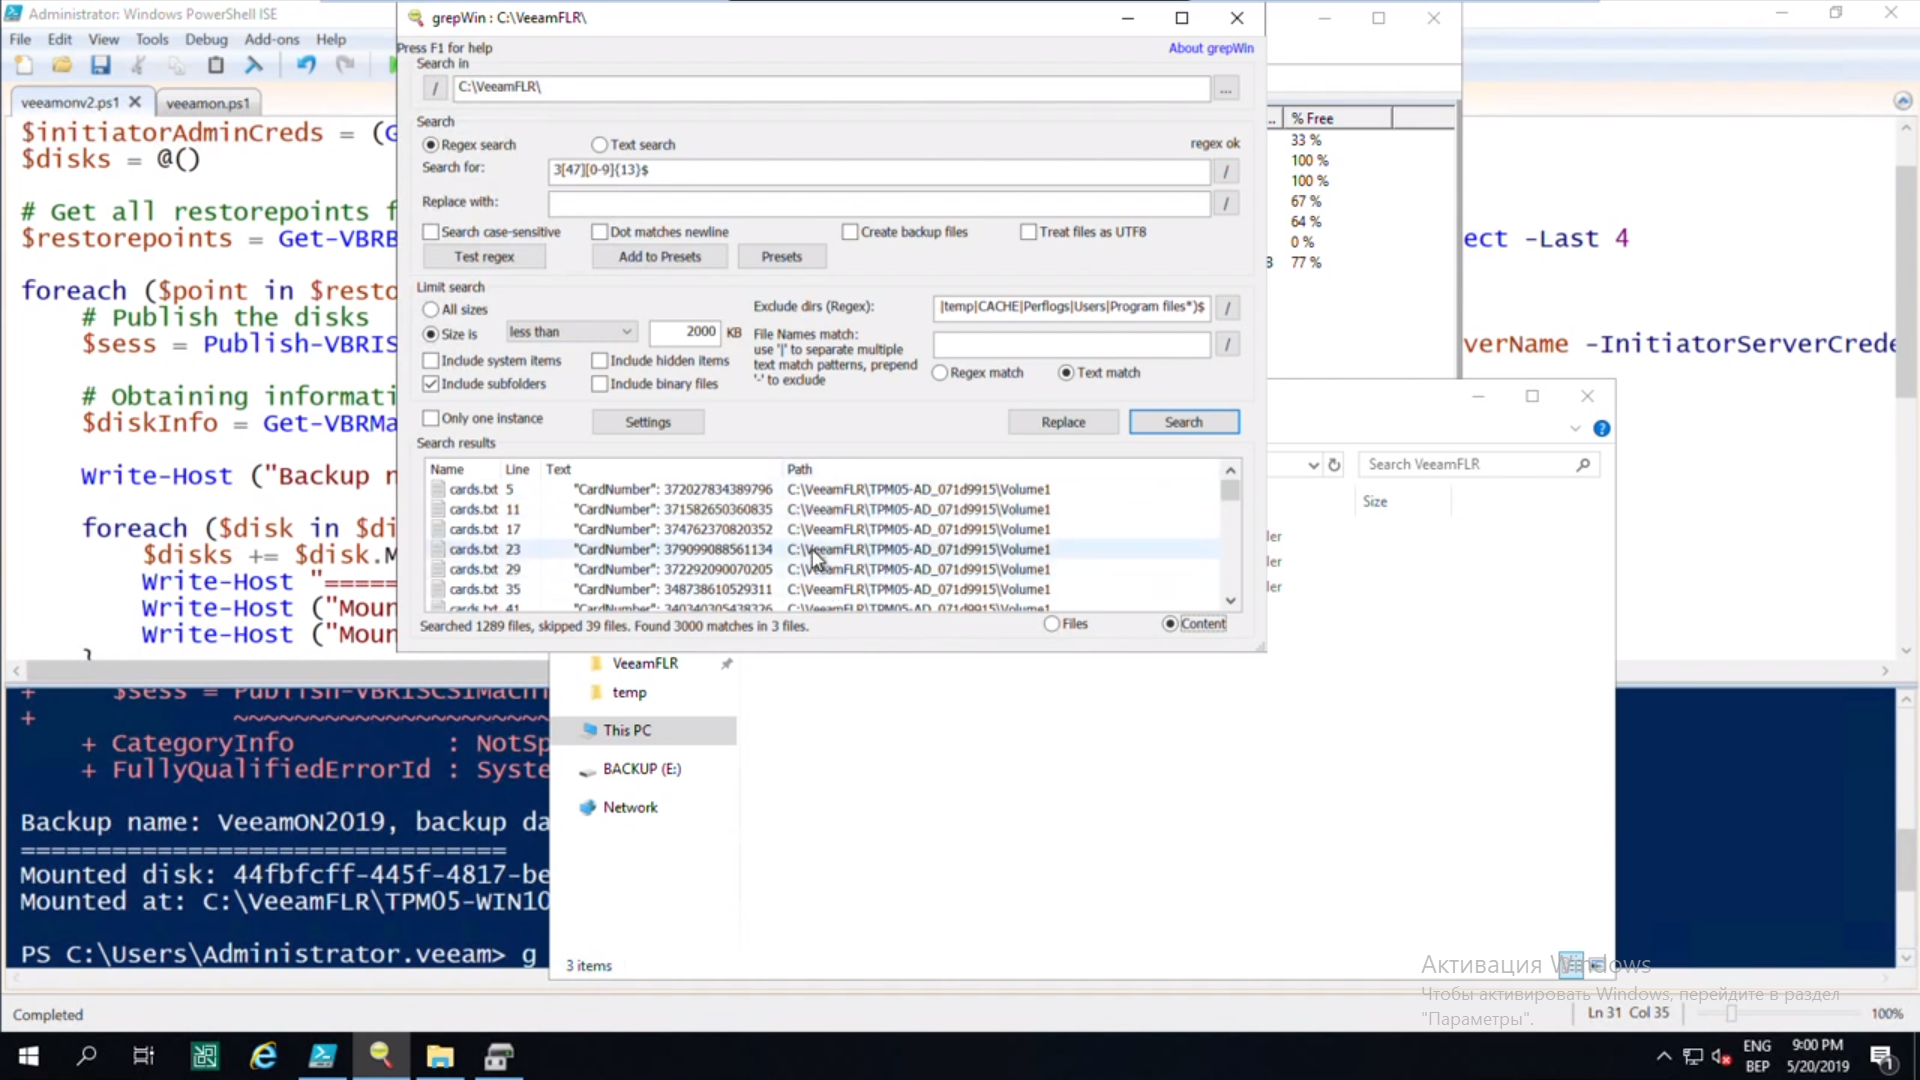Open the View menu in PowerShell ISE
The image size is (1920, 1080).
[103, 39]
